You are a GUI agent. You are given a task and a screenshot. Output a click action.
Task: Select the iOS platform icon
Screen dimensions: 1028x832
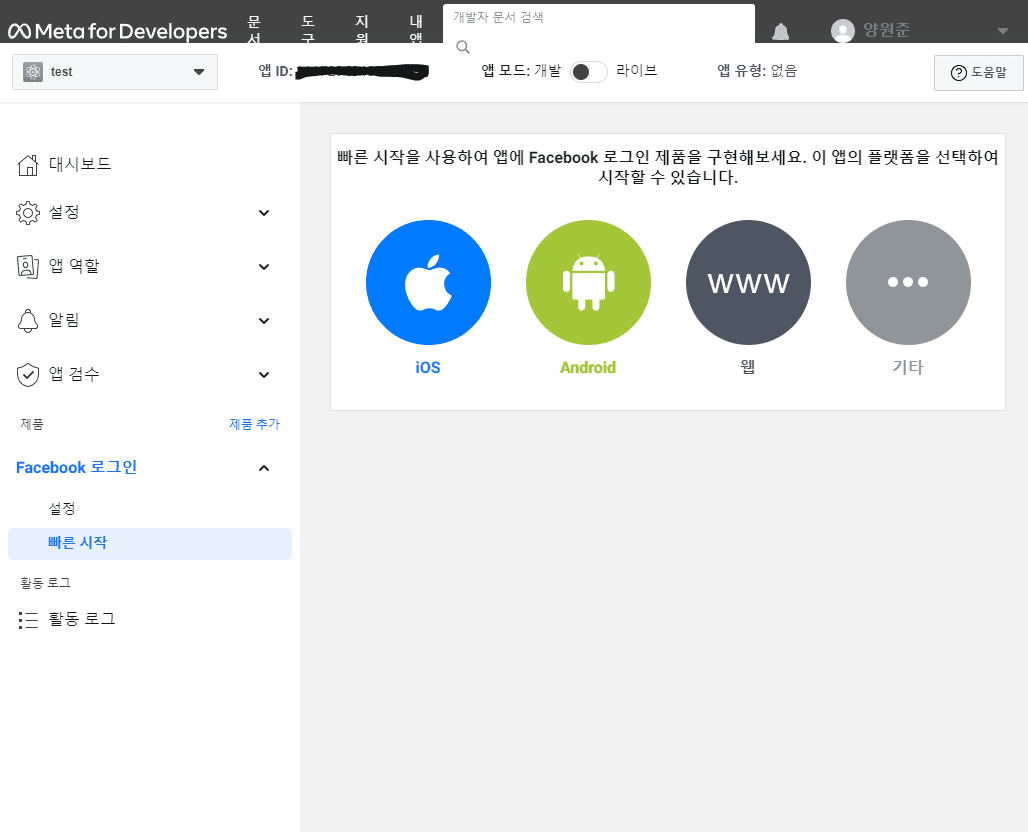click(x=428, y=283)
